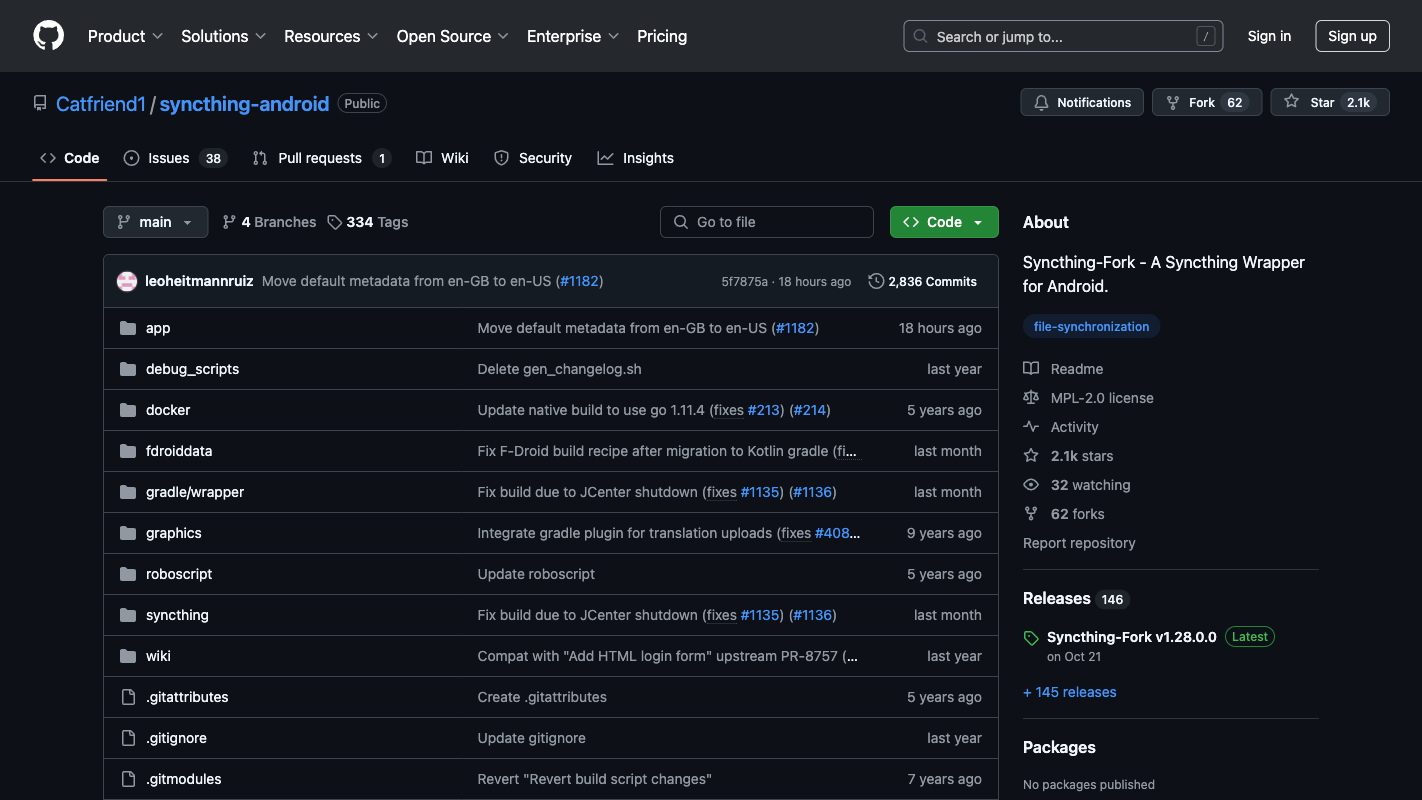Click the .gitattributes file icon

128,697
